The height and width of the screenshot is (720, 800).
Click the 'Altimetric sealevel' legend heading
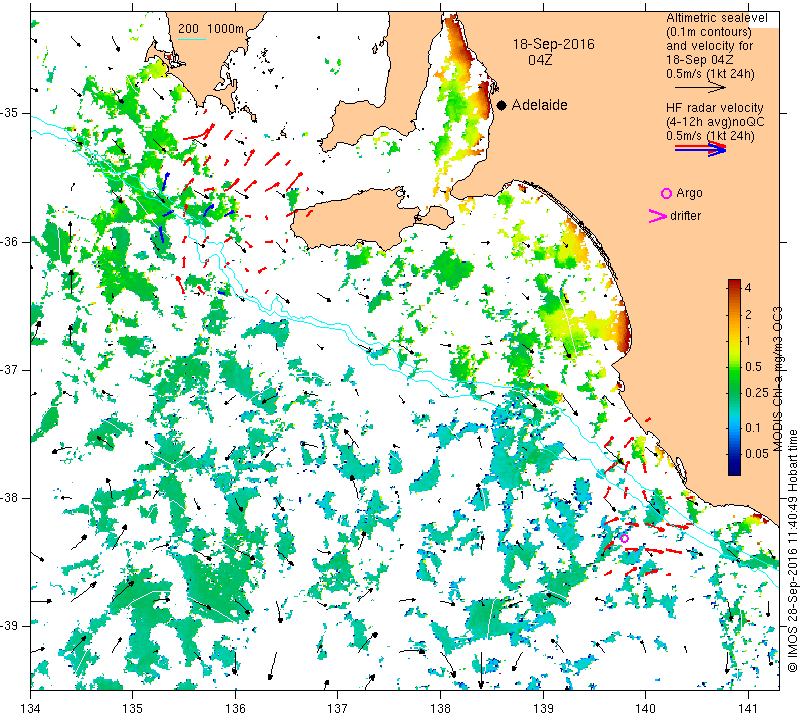click(x=716, y=18)
